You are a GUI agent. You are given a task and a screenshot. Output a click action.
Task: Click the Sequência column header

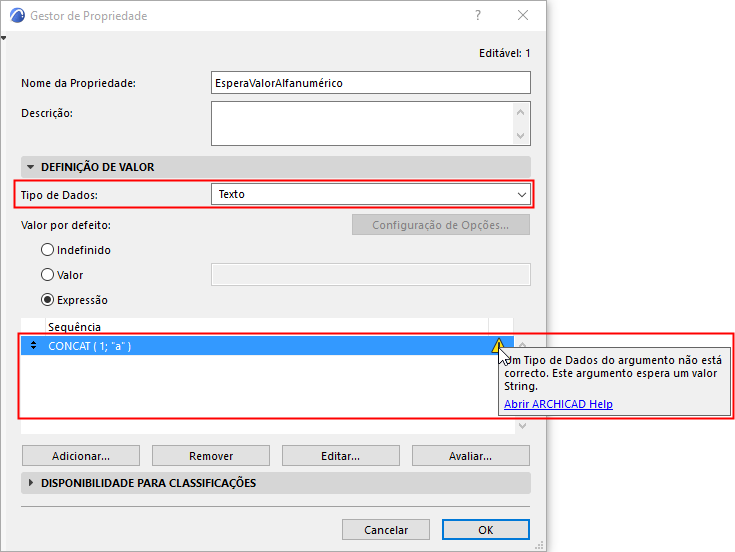tap(267, 327)
